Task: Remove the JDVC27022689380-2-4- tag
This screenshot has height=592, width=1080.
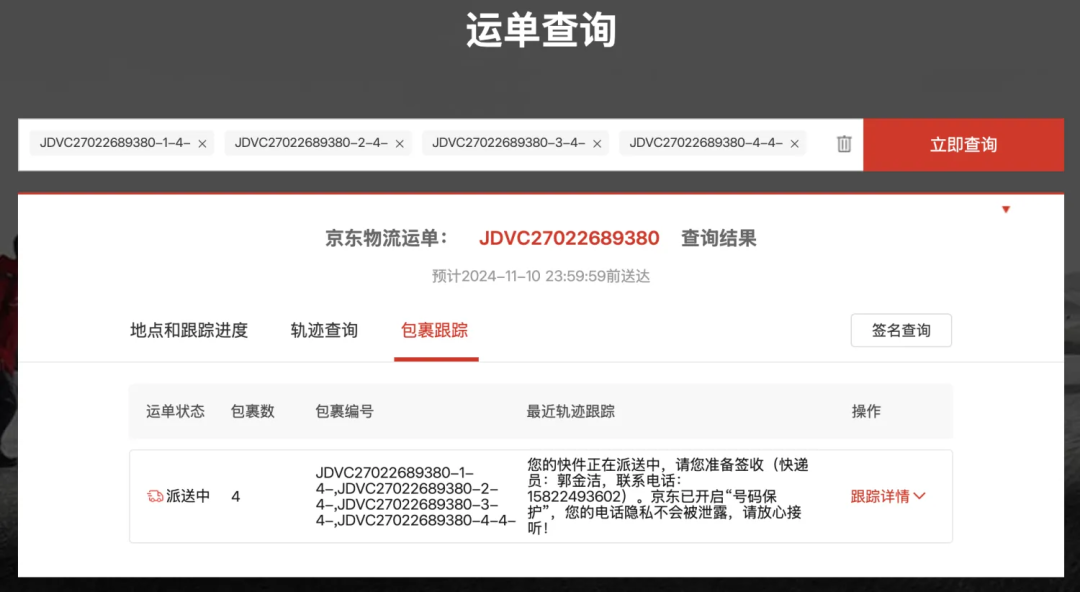Action: 399,144
